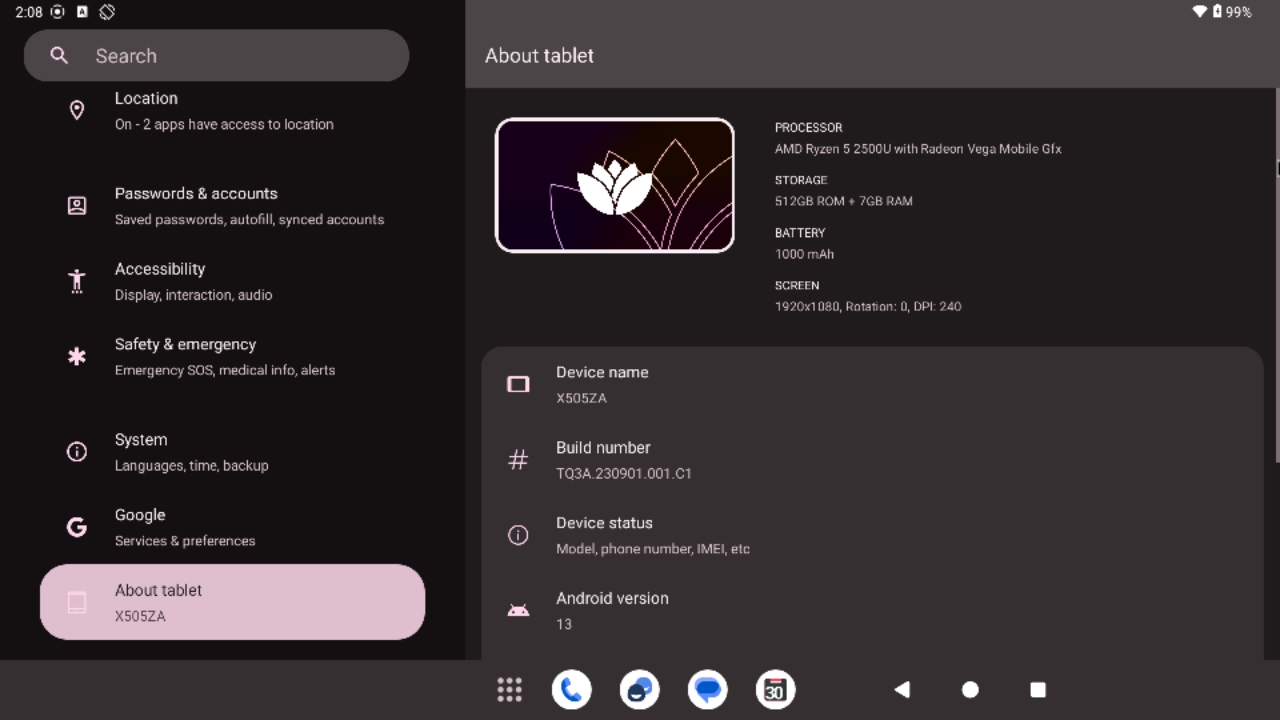1280x720 pixels.
Task: Select the Accessibility icon in the sidebar
Action: [x=77, y=281]
